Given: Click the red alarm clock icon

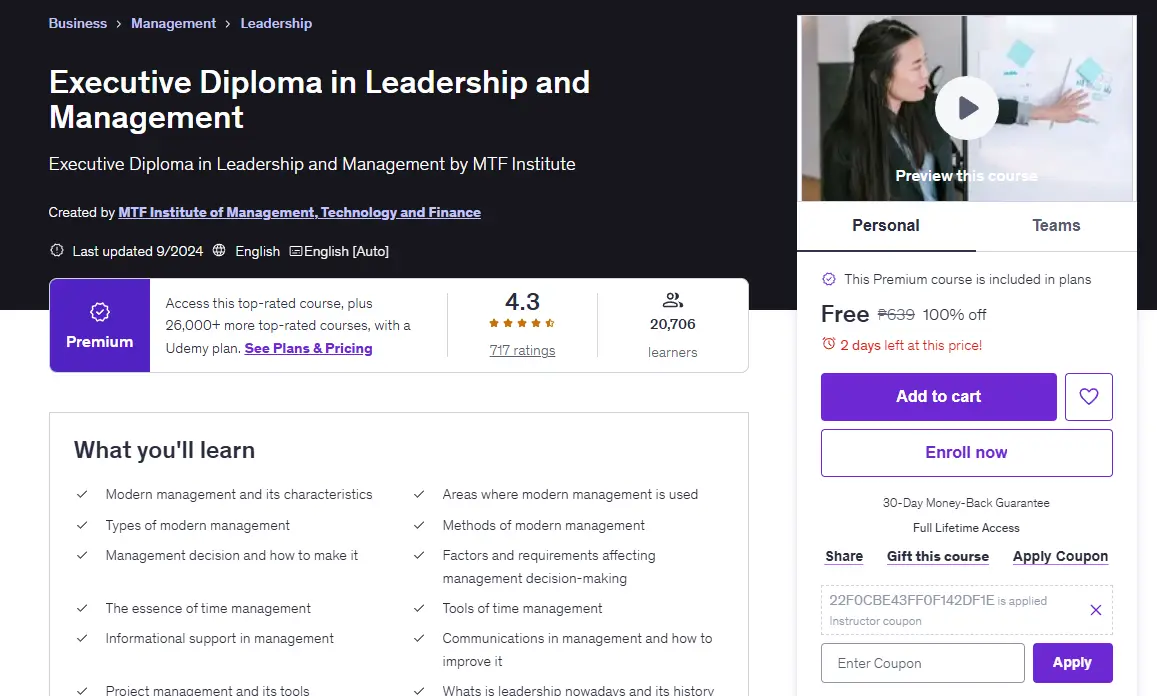Looking at the screenshot, I should [829, 344].
